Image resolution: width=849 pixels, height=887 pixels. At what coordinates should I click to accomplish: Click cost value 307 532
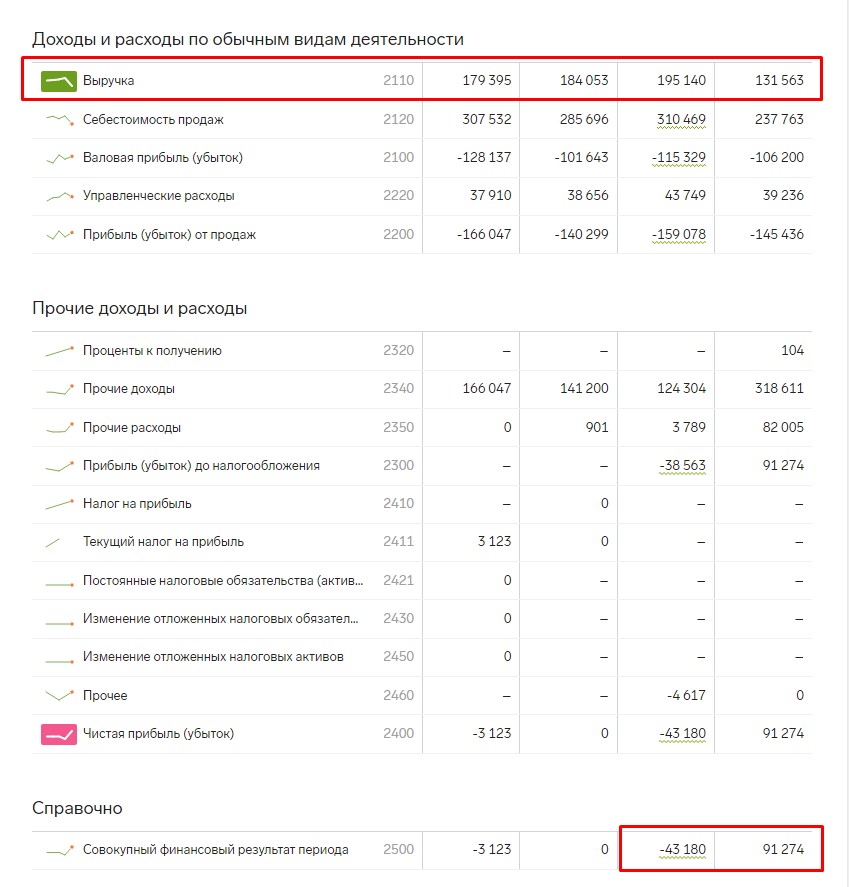pos(486,119)
